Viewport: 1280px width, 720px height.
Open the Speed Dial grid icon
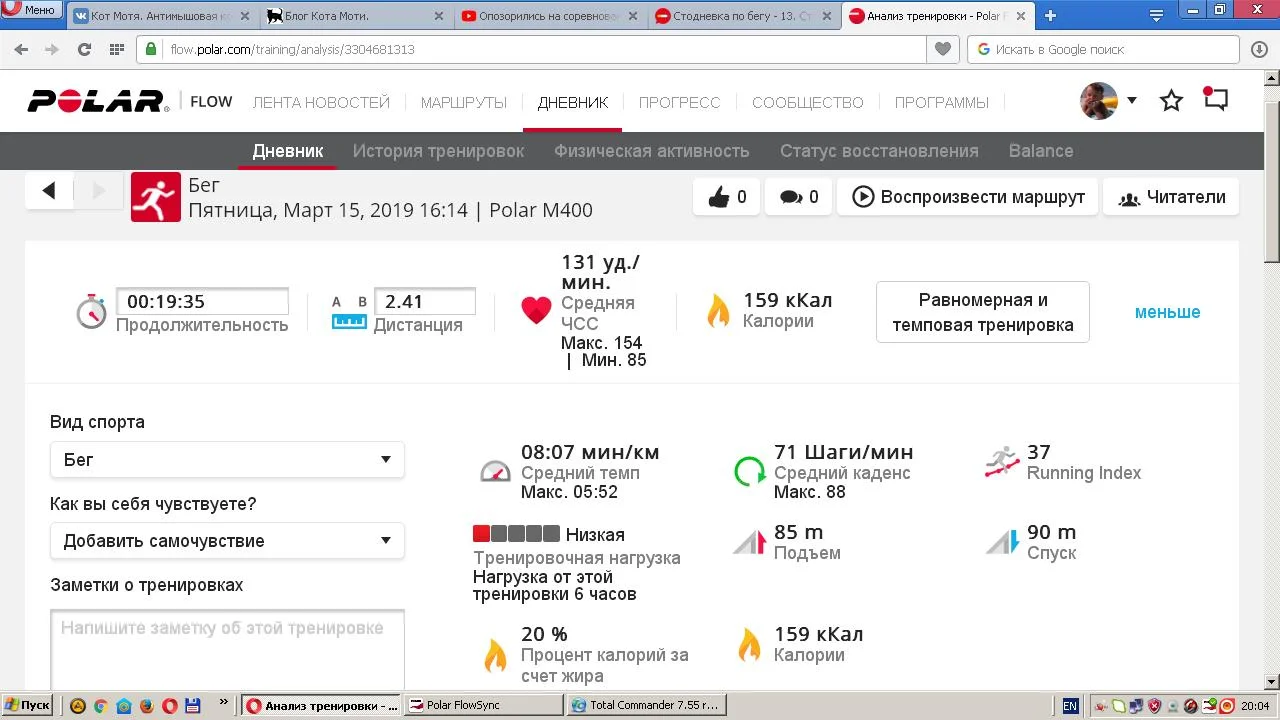click(116, 49)
